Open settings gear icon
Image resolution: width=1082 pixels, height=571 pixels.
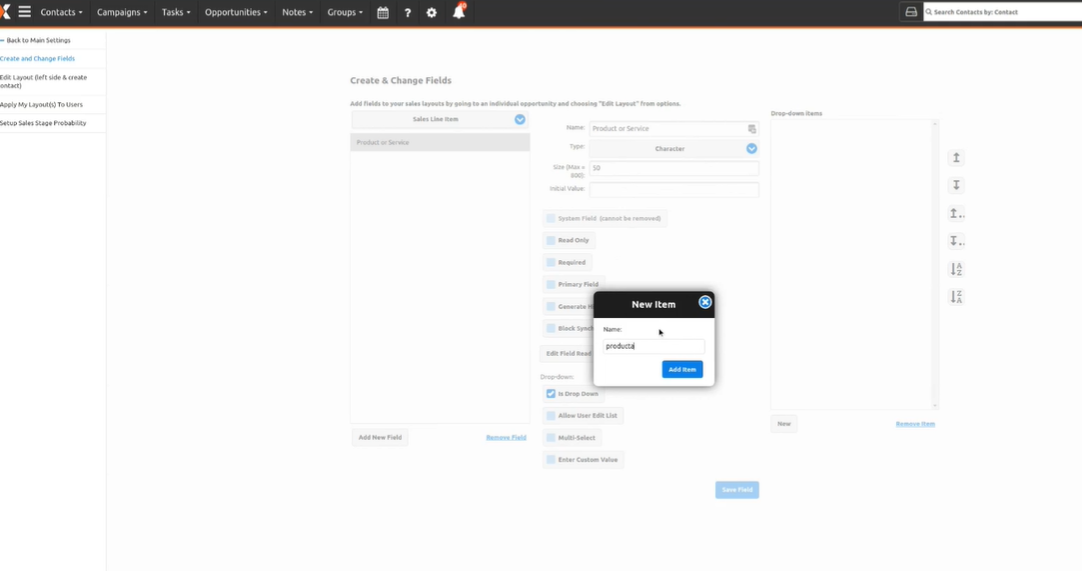coord(432,12)
